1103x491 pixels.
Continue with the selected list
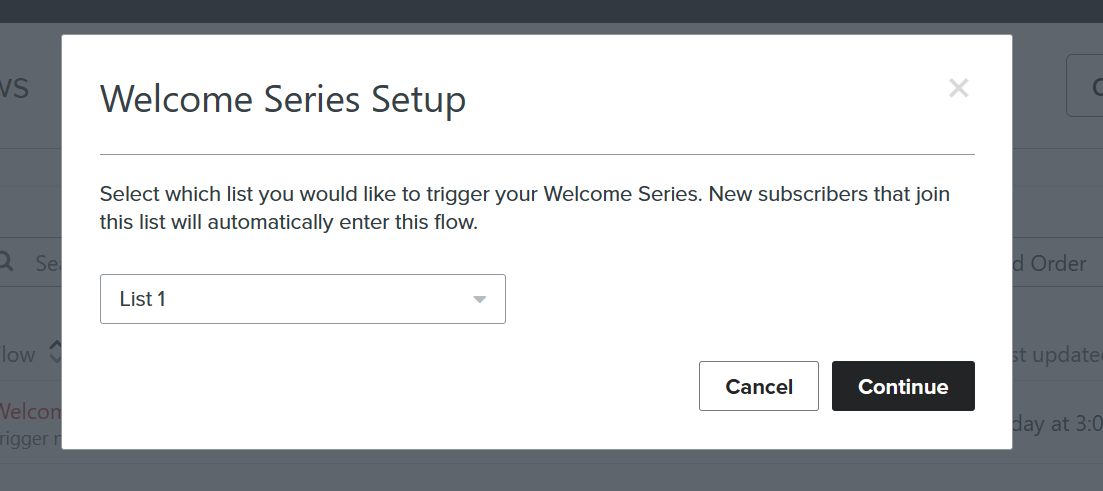point(903,386)
